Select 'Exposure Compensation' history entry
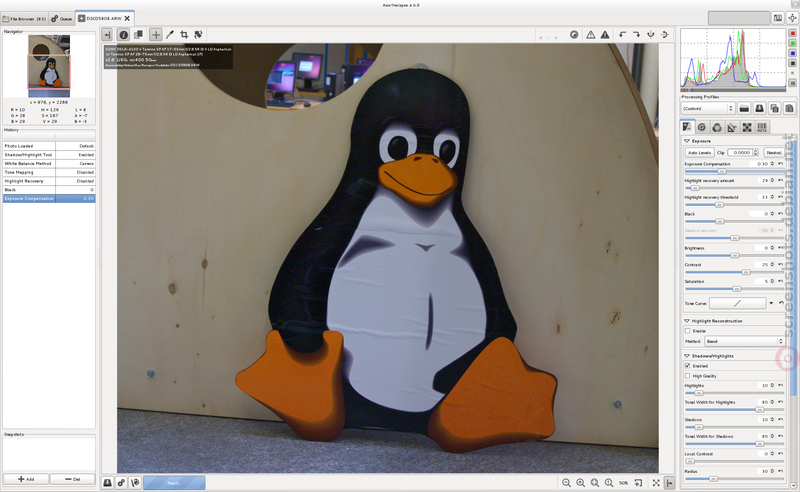Viewport: 800px width, 492px height. tap(49, 199)
